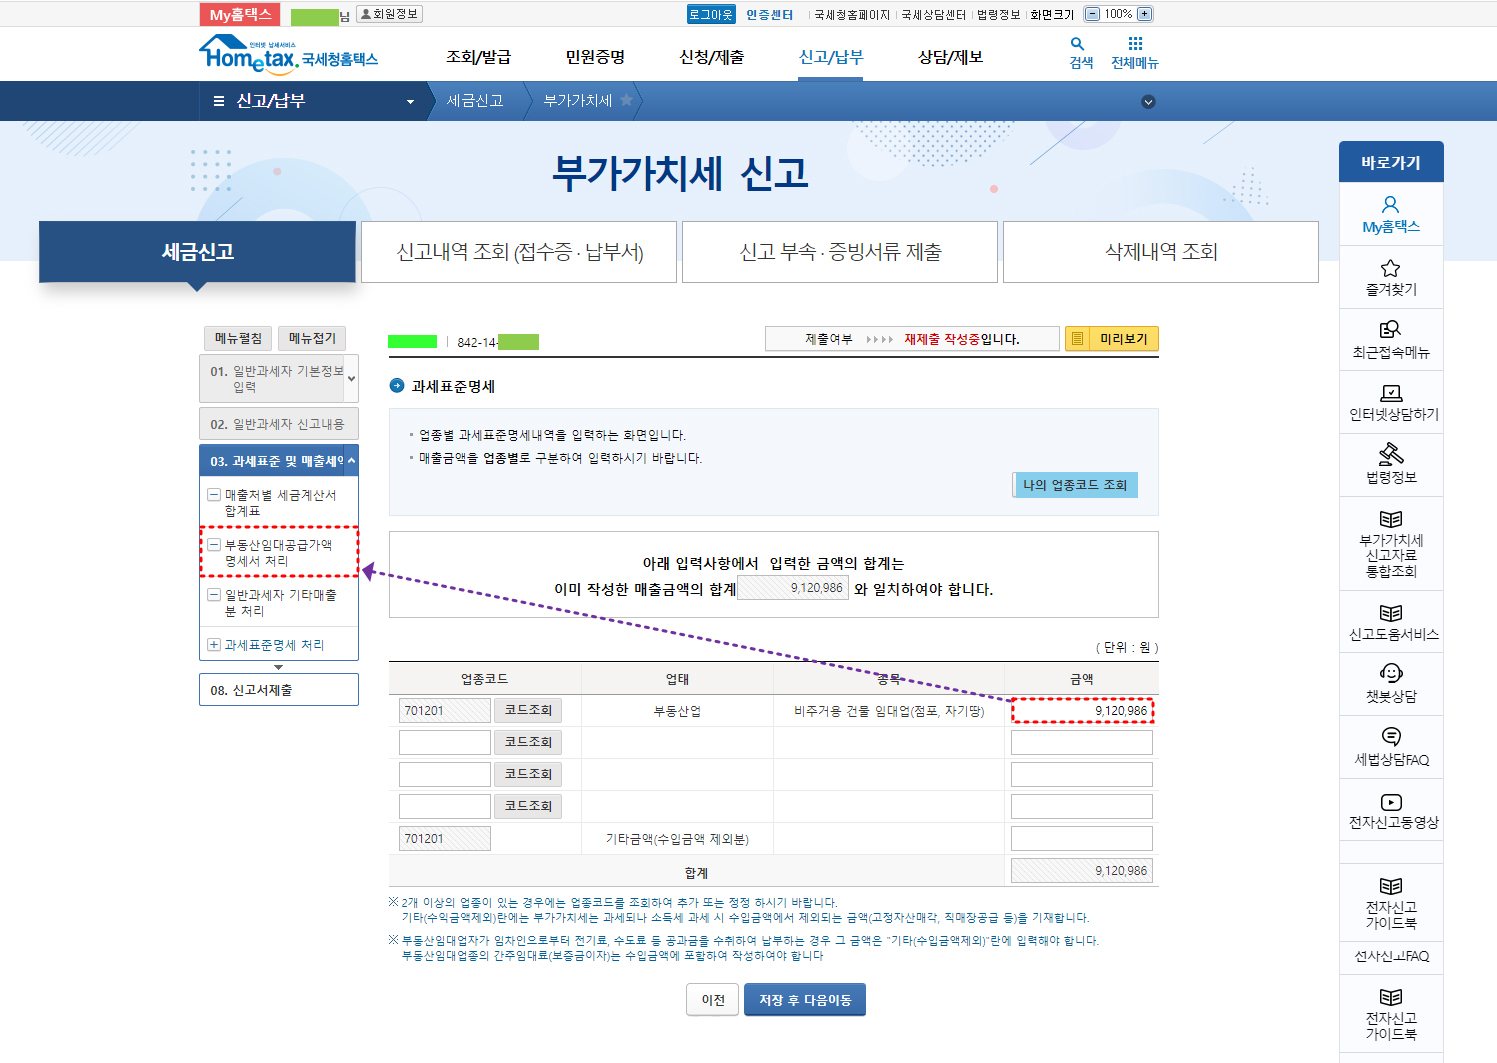Open the 신고/납부 breadcrumb dropdown

click(x=410, y=102)
